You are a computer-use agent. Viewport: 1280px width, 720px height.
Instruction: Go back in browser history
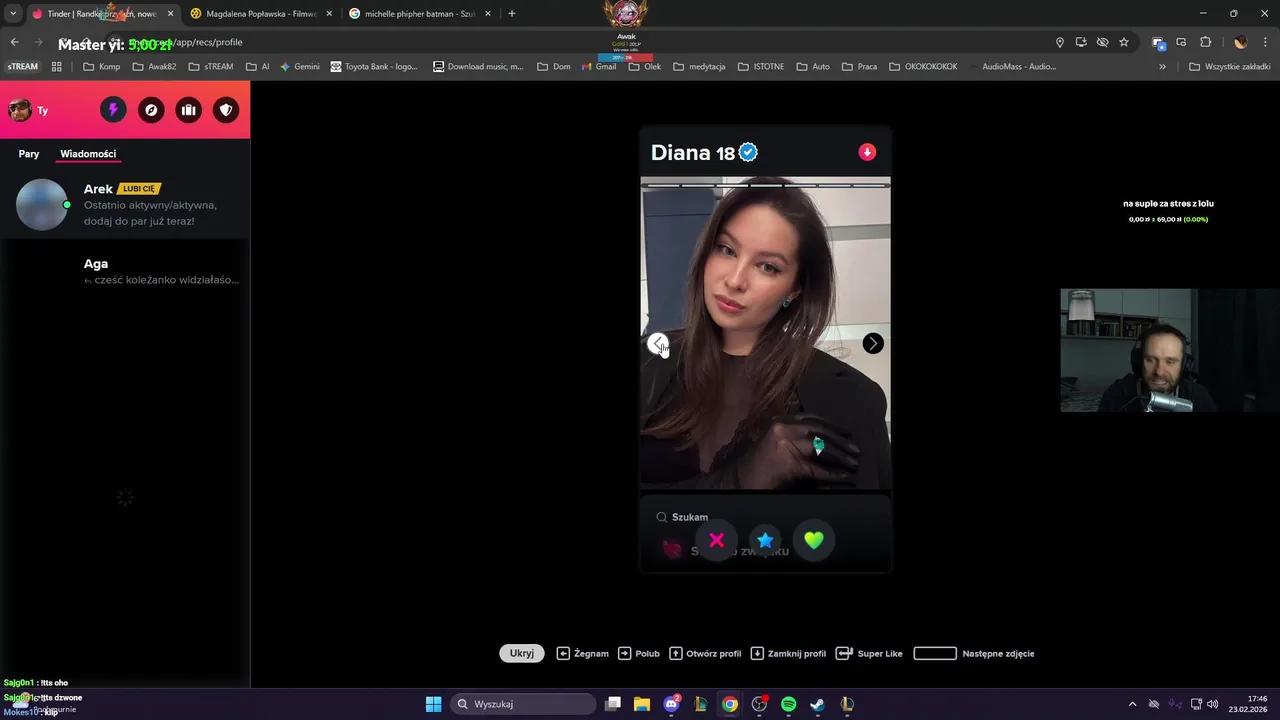tap(14, 42)
